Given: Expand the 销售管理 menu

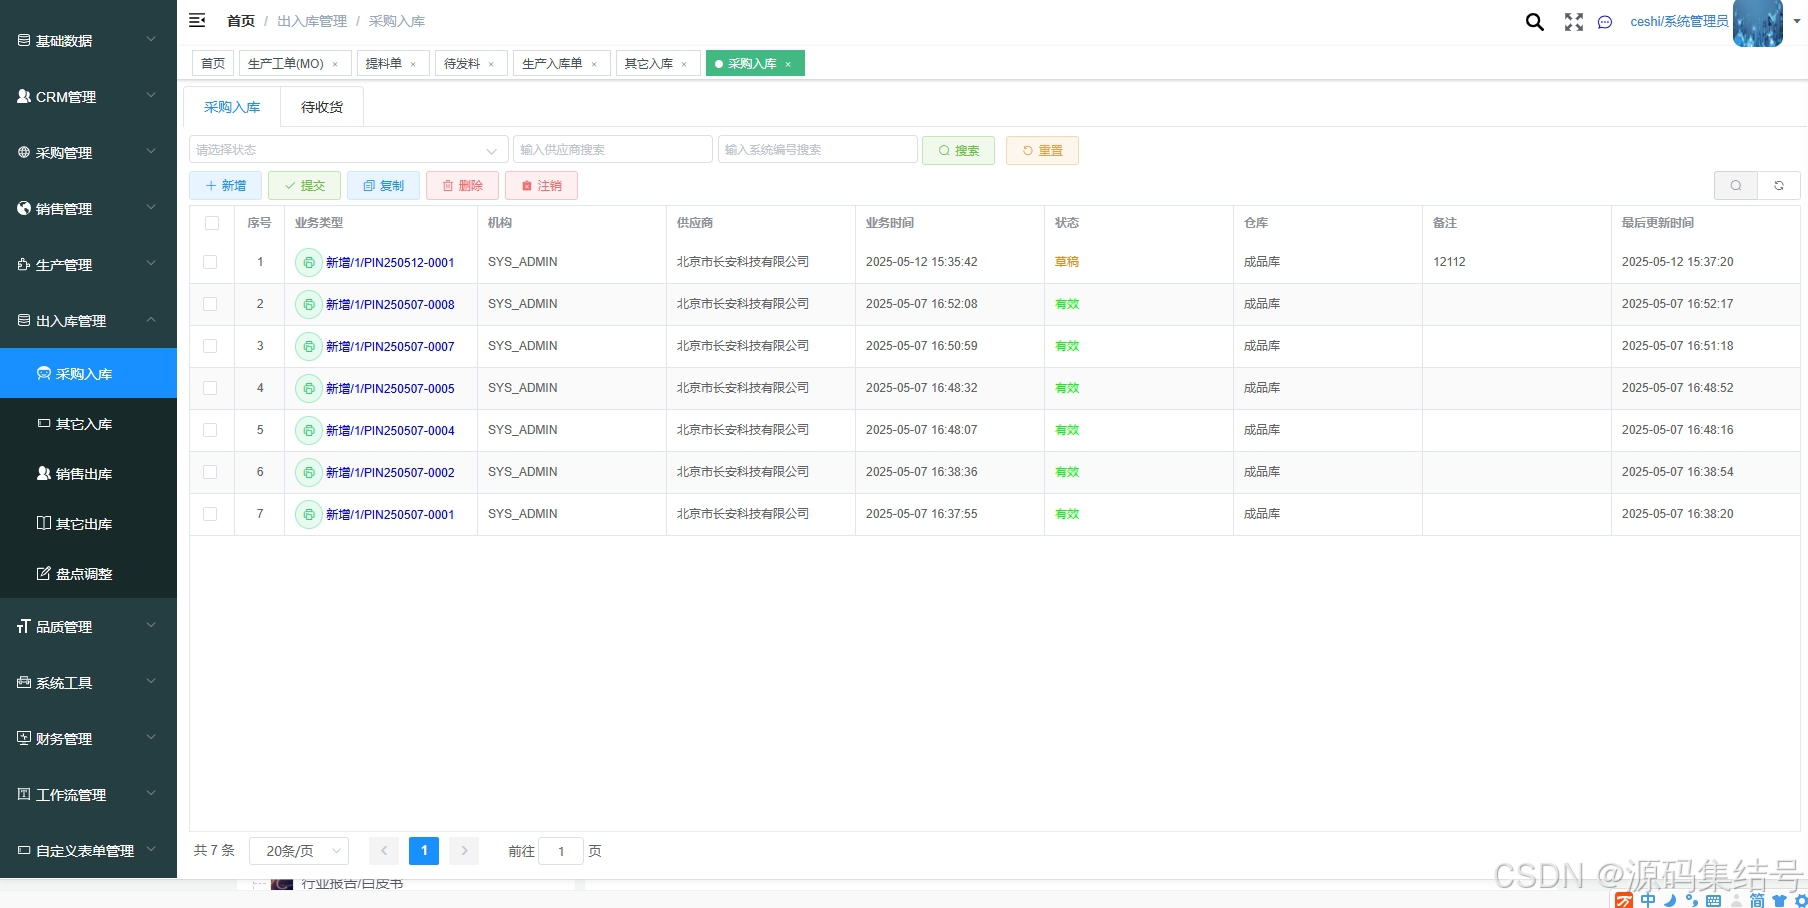Looking at the screenshot, I should click(x=88, y=208).
